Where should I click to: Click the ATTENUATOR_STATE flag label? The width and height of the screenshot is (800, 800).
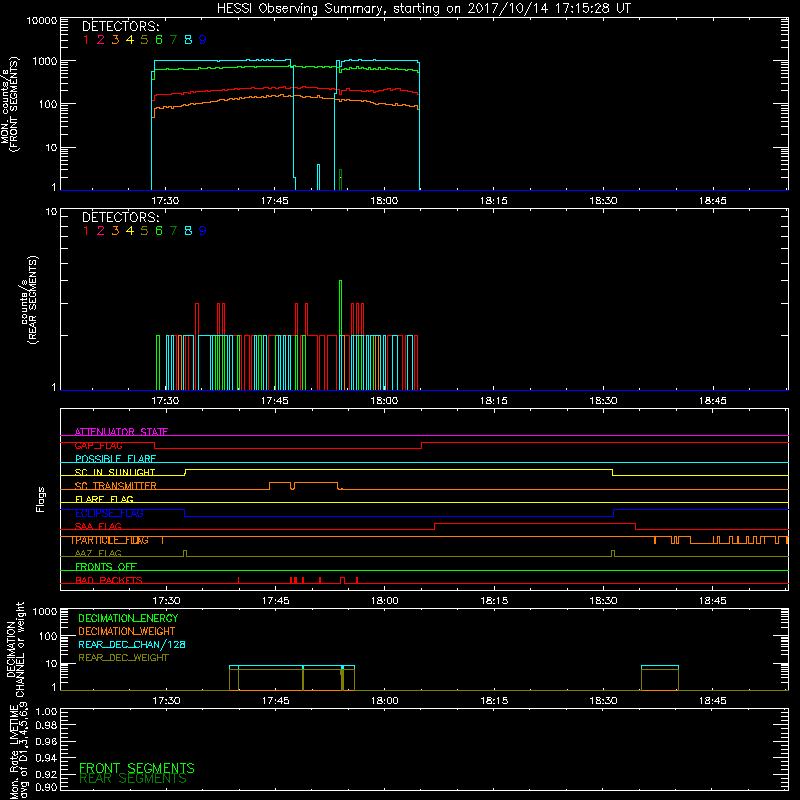coord(121,432)
